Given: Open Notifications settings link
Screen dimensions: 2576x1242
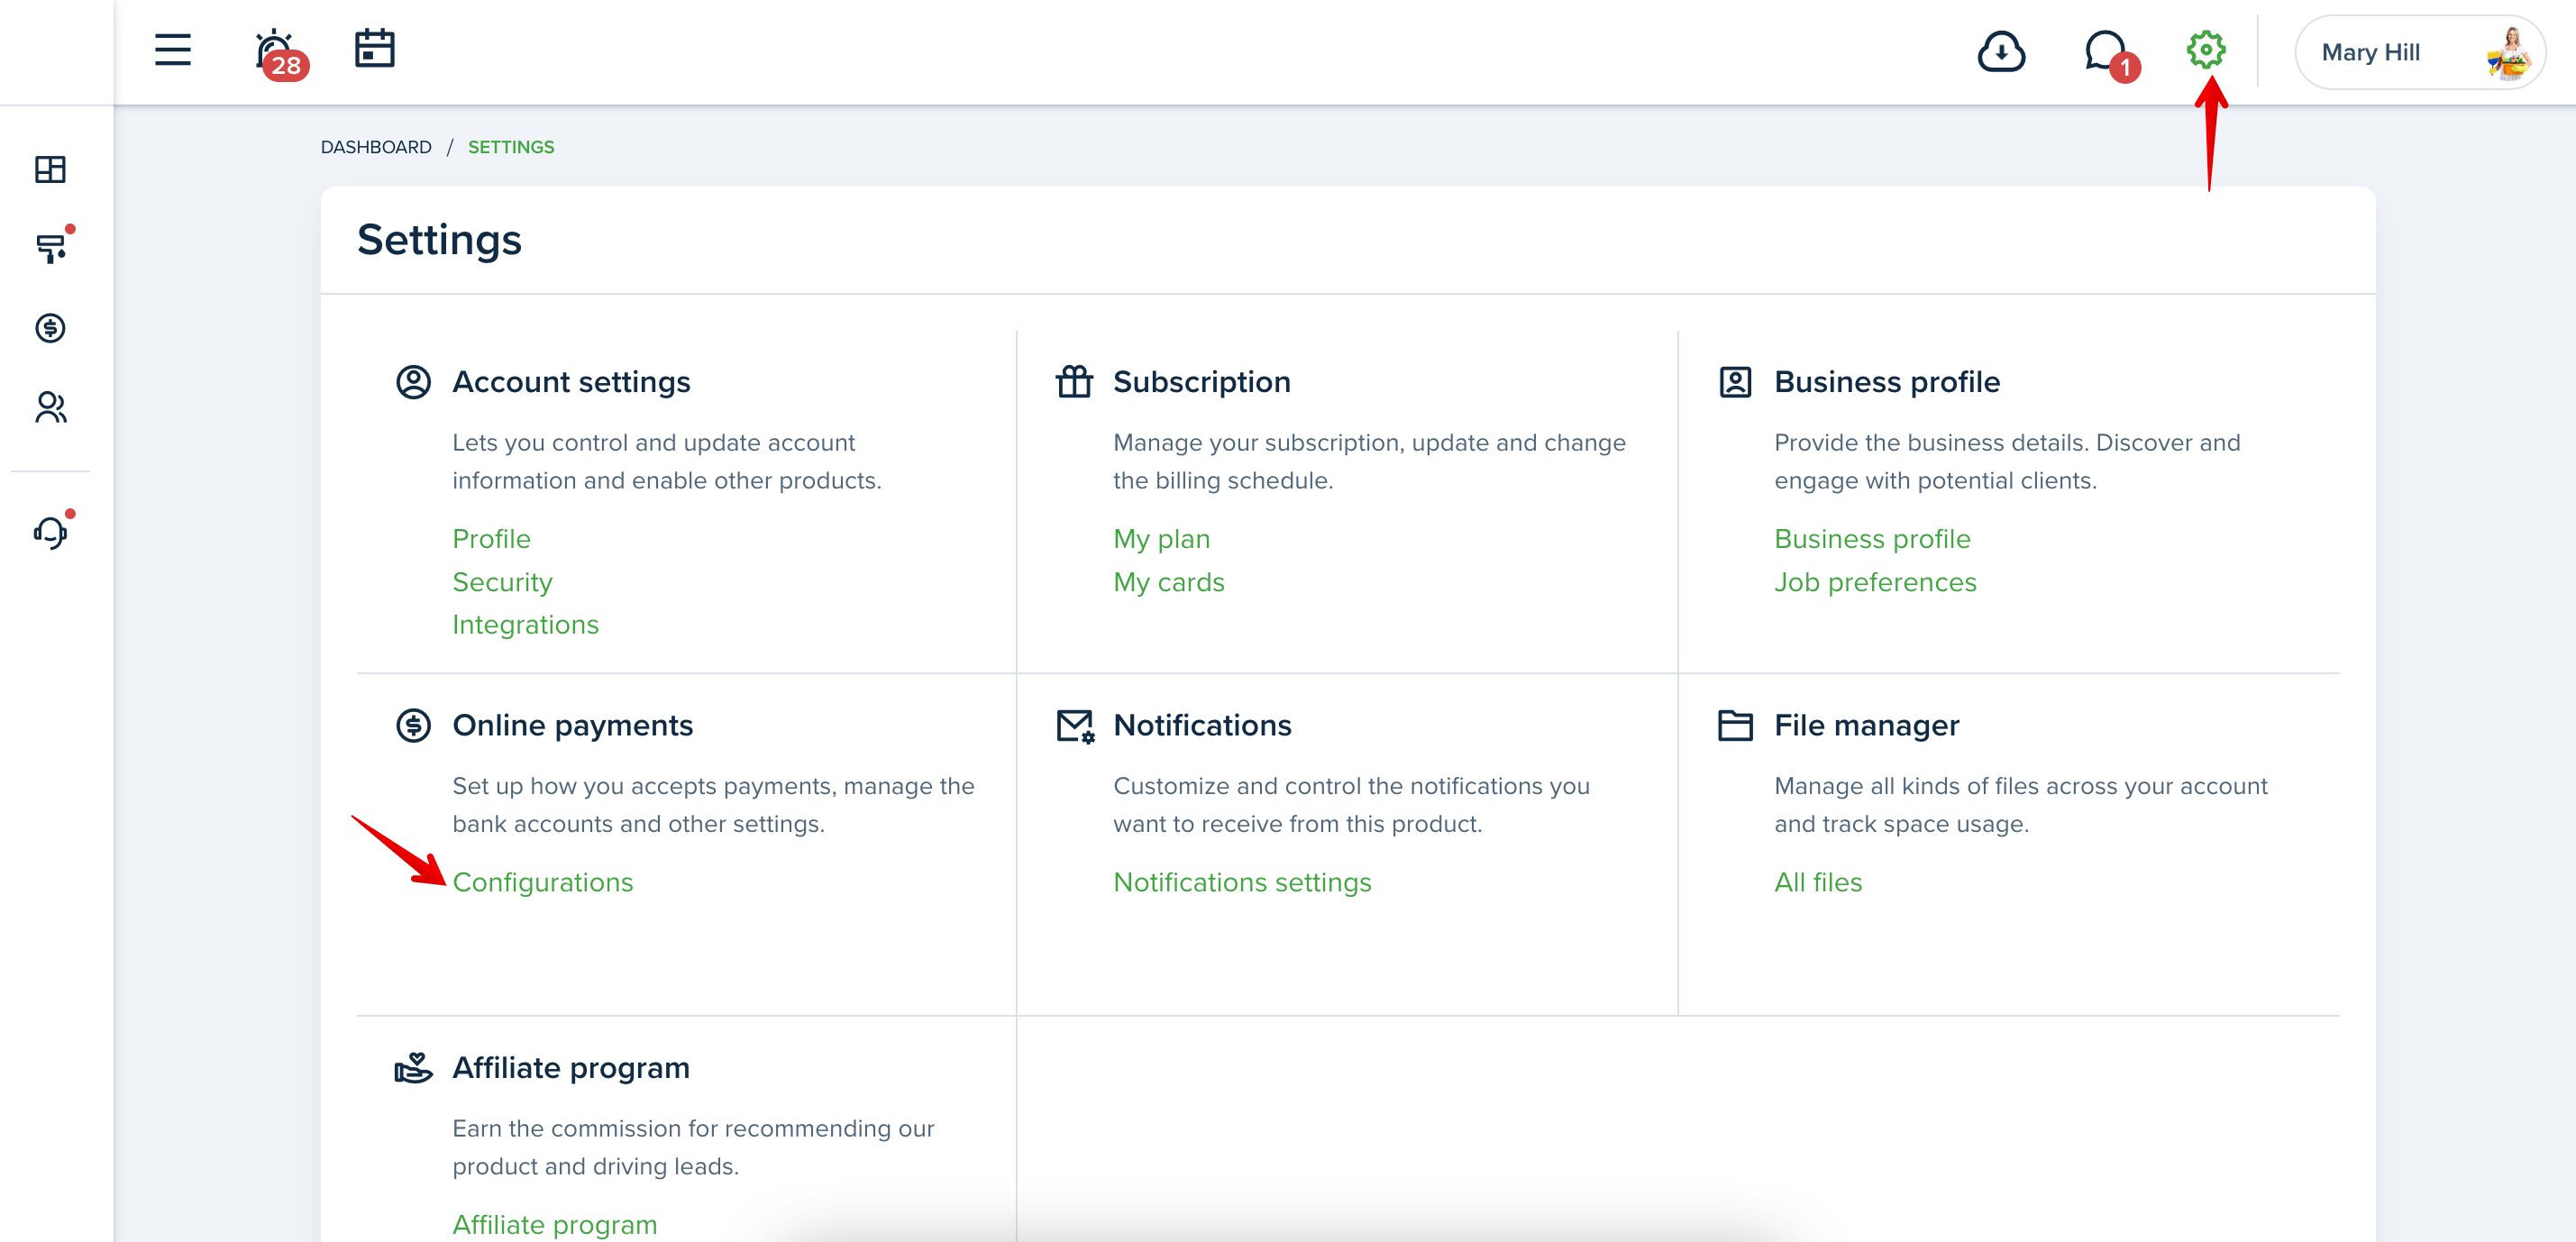Looking at the screenshot, I should [1242, 882].
